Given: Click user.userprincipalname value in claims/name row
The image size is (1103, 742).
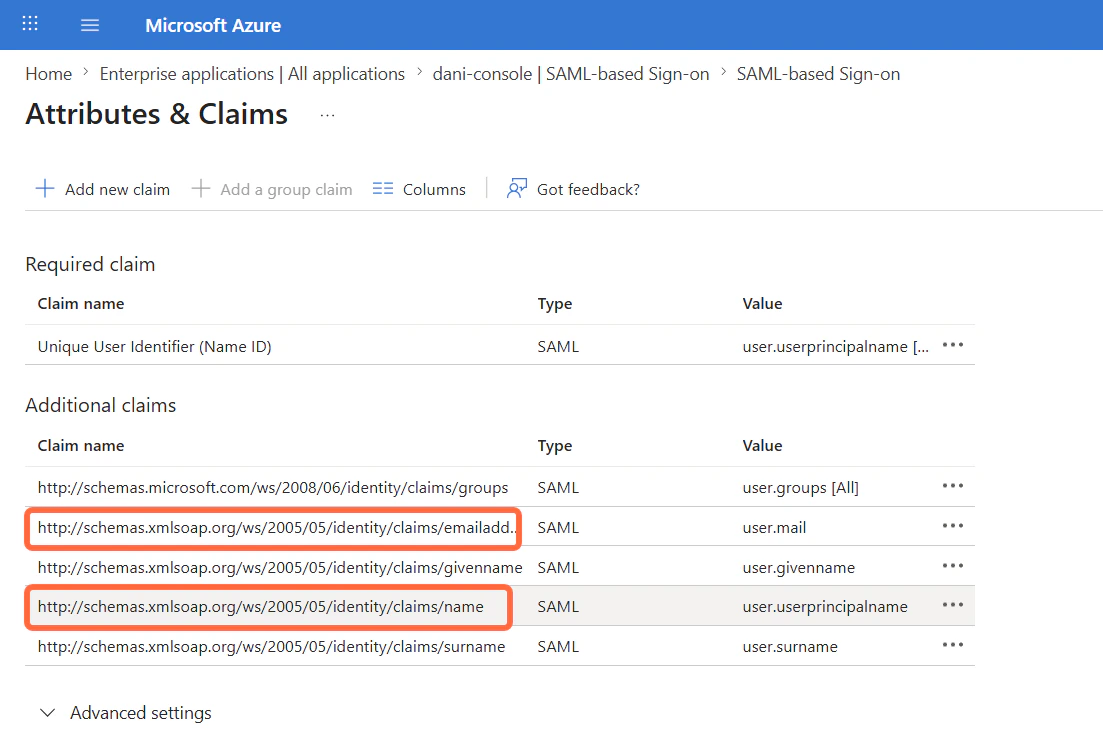Looking at the screenshot, I should [824, 606].
